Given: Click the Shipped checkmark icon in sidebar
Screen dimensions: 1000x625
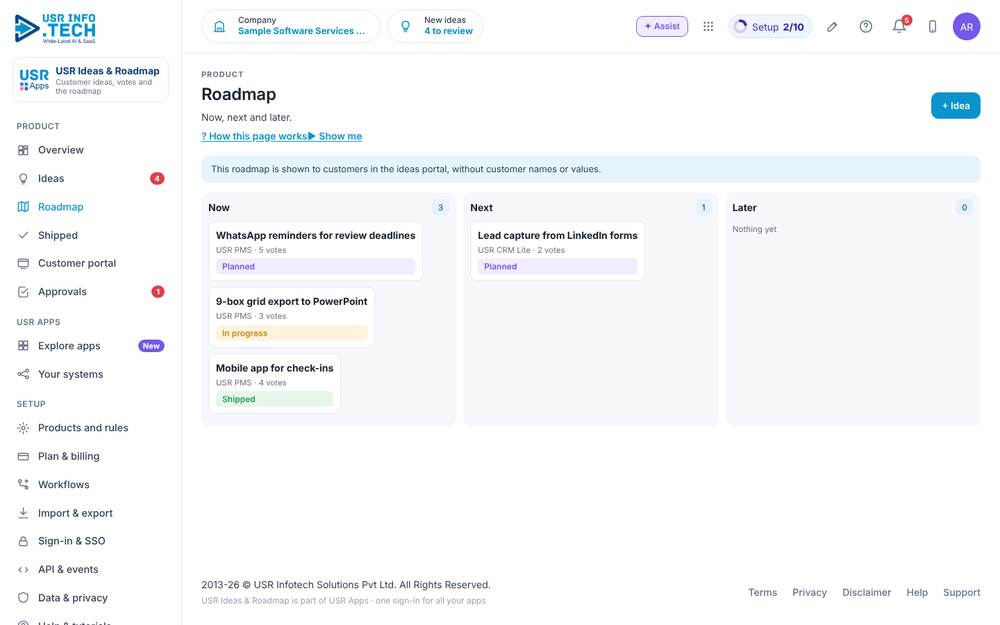Looking at the screenshot, I should (x=23, y=235).
